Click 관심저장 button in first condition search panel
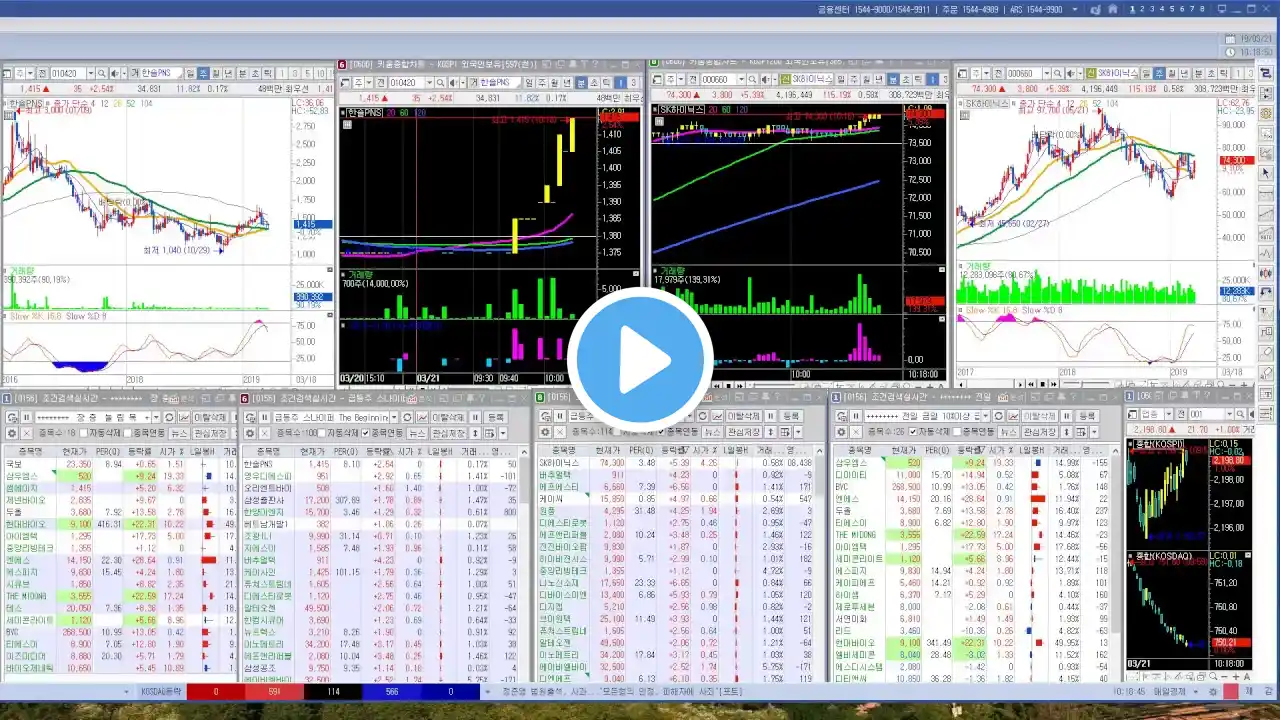 pyautogui.click(x=210, y=432)
